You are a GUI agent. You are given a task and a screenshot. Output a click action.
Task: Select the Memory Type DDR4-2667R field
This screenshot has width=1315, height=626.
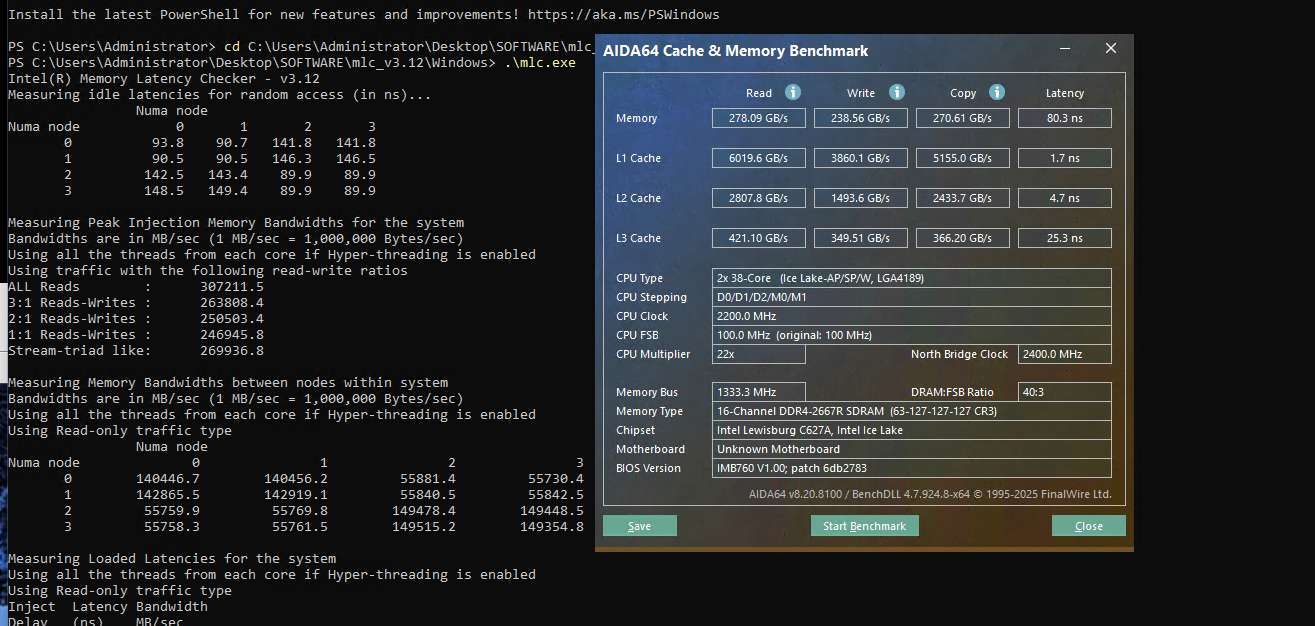911,411
